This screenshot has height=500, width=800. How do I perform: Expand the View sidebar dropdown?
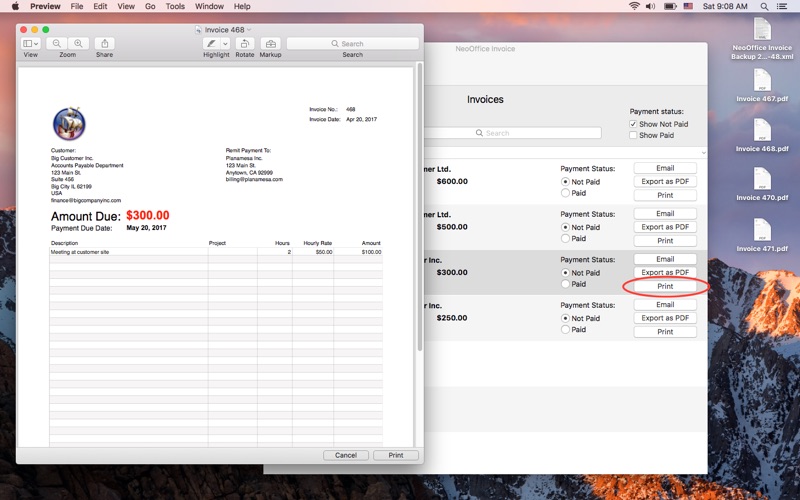tap(31, 44)
